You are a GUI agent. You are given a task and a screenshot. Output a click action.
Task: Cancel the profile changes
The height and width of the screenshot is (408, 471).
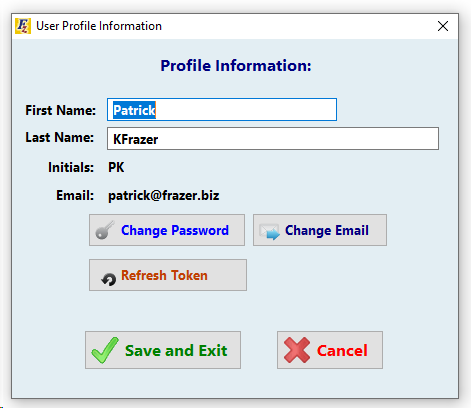tap(330, 350)
